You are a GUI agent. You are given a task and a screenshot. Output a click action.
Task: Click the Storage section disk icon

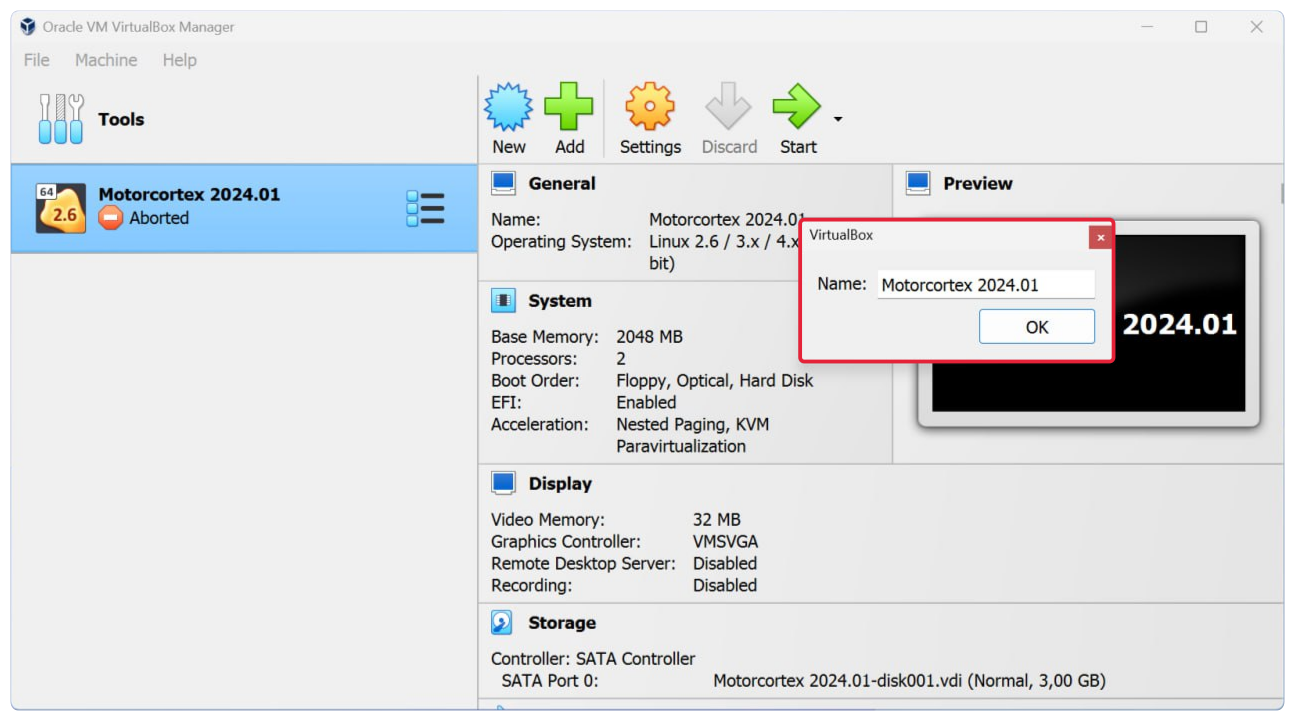point(502,622)
